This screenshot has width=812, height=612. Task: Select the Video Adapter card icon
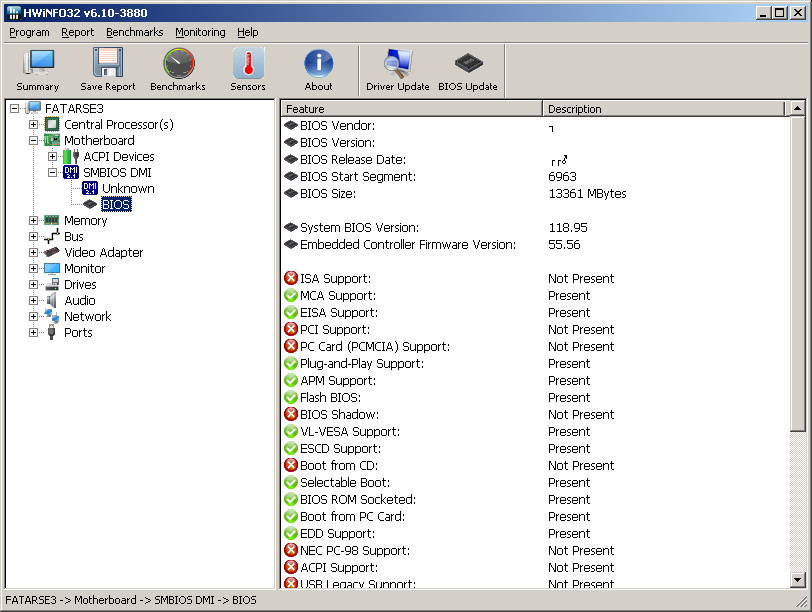(52, 252)
